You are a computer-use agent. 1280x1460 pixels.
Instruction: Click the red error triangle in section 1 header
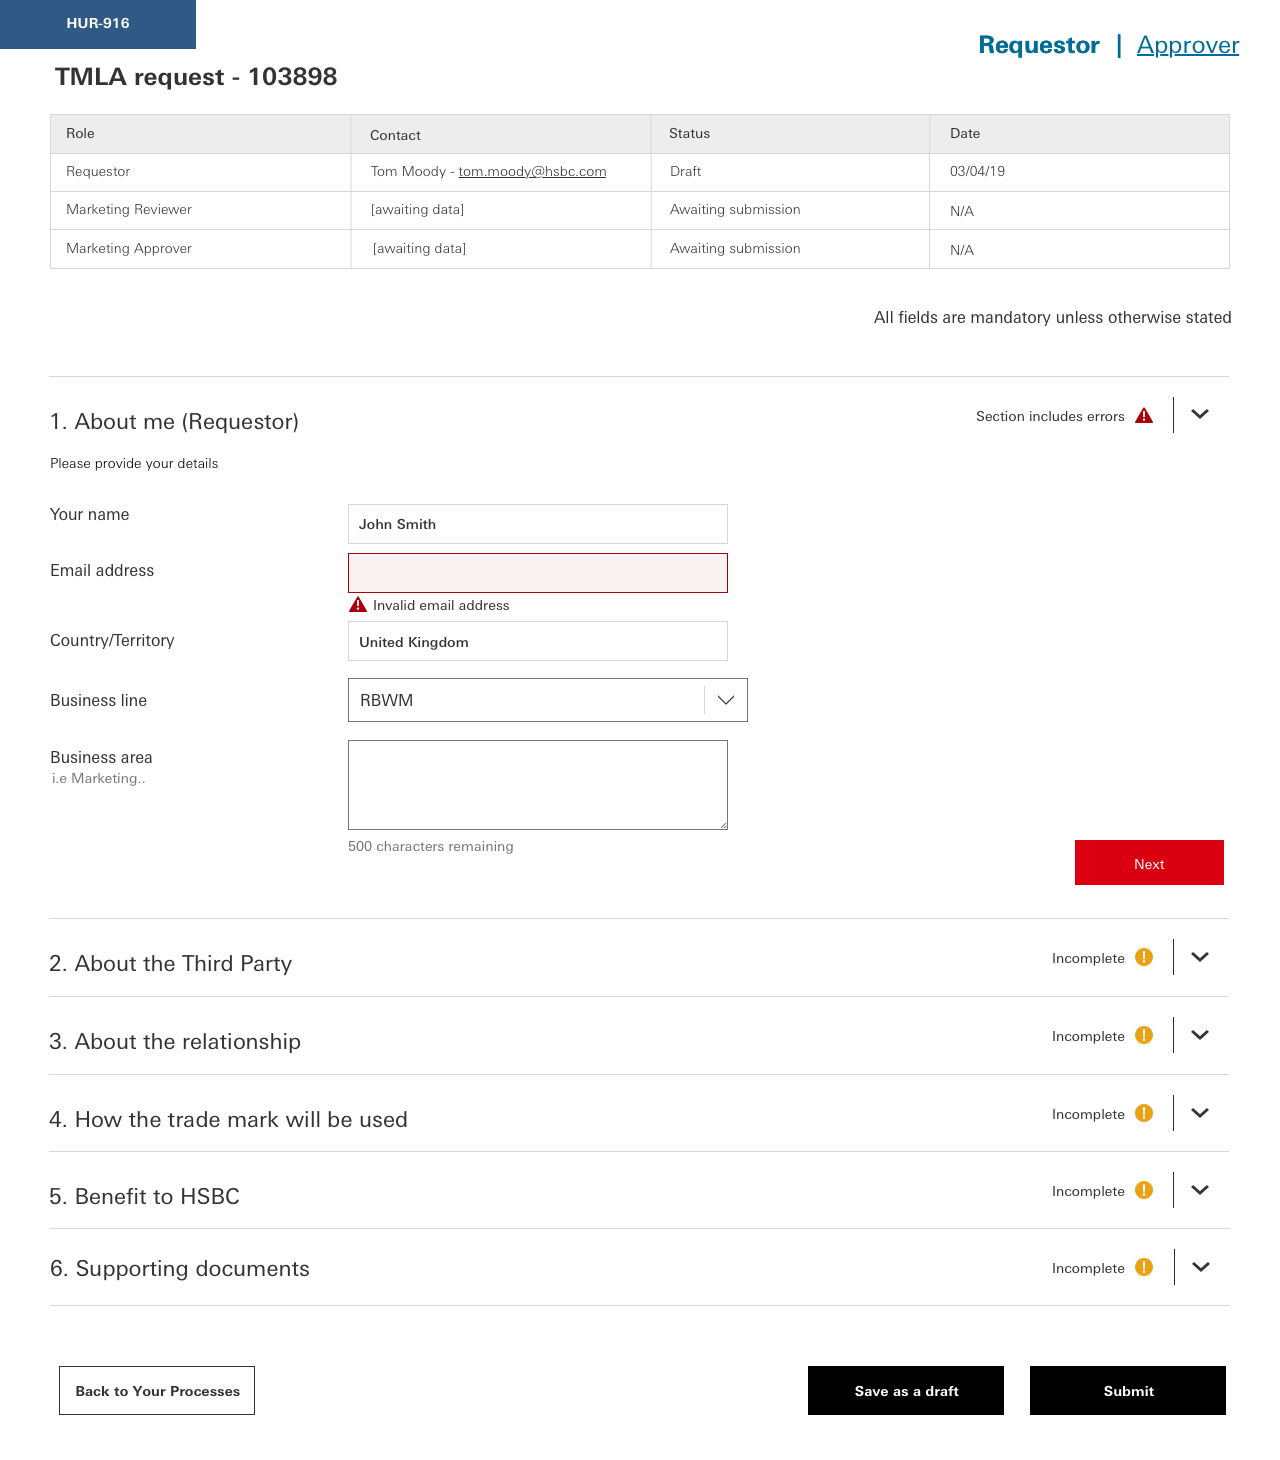point(1144,416)
